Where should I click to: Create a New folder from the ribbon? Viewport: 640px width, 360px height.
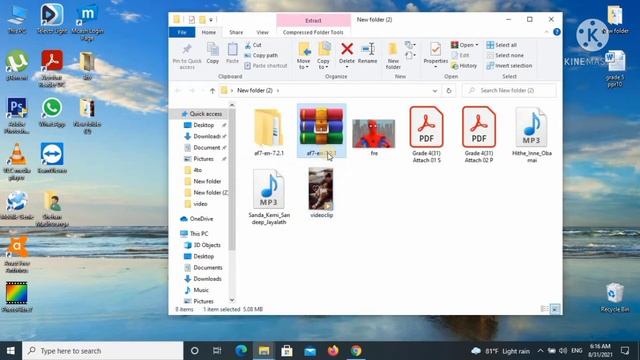click(x=393, y=56)
